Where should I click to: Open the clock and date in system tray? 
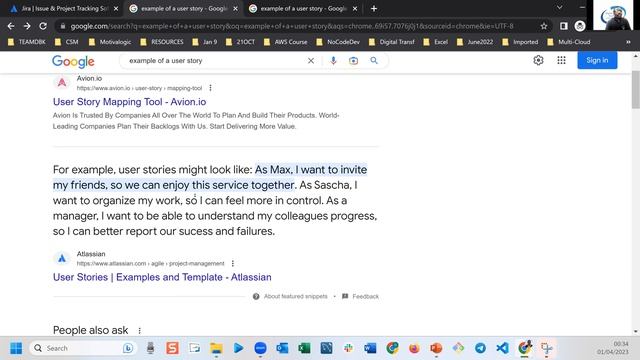613,348
